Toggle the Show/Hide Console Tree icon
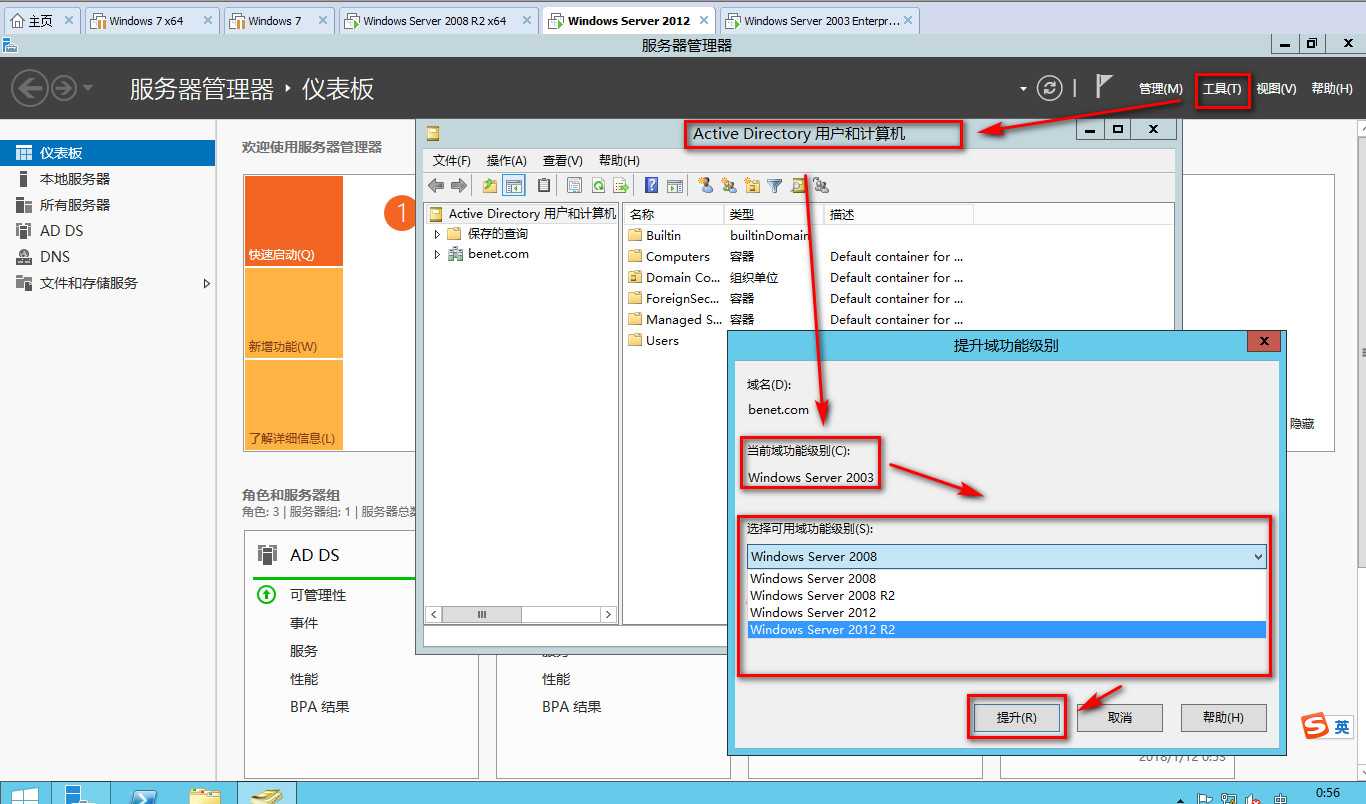The image size is (1366, 804). pyautogui.click(x=514, y=185)
